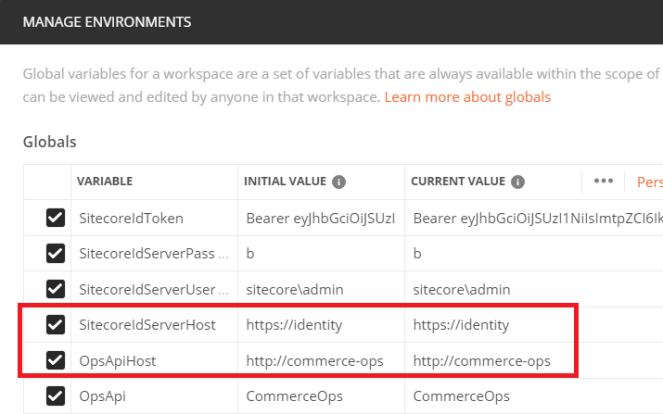
Task: Click the MANAGE ENVIRONMENTS dialog title
Action: 107,22
